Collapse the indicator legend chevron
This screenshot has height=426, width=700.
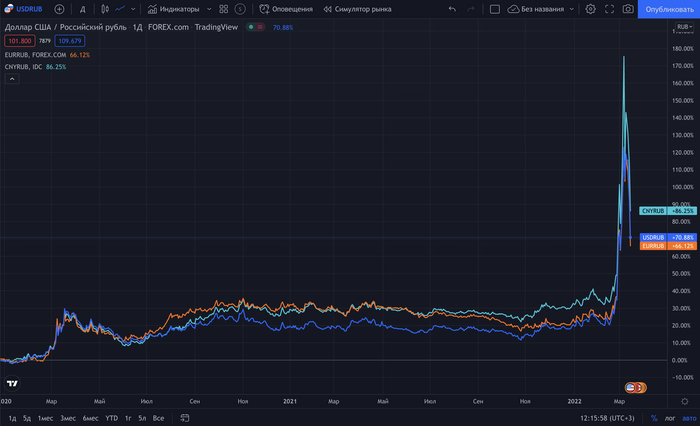pos(10,79)
